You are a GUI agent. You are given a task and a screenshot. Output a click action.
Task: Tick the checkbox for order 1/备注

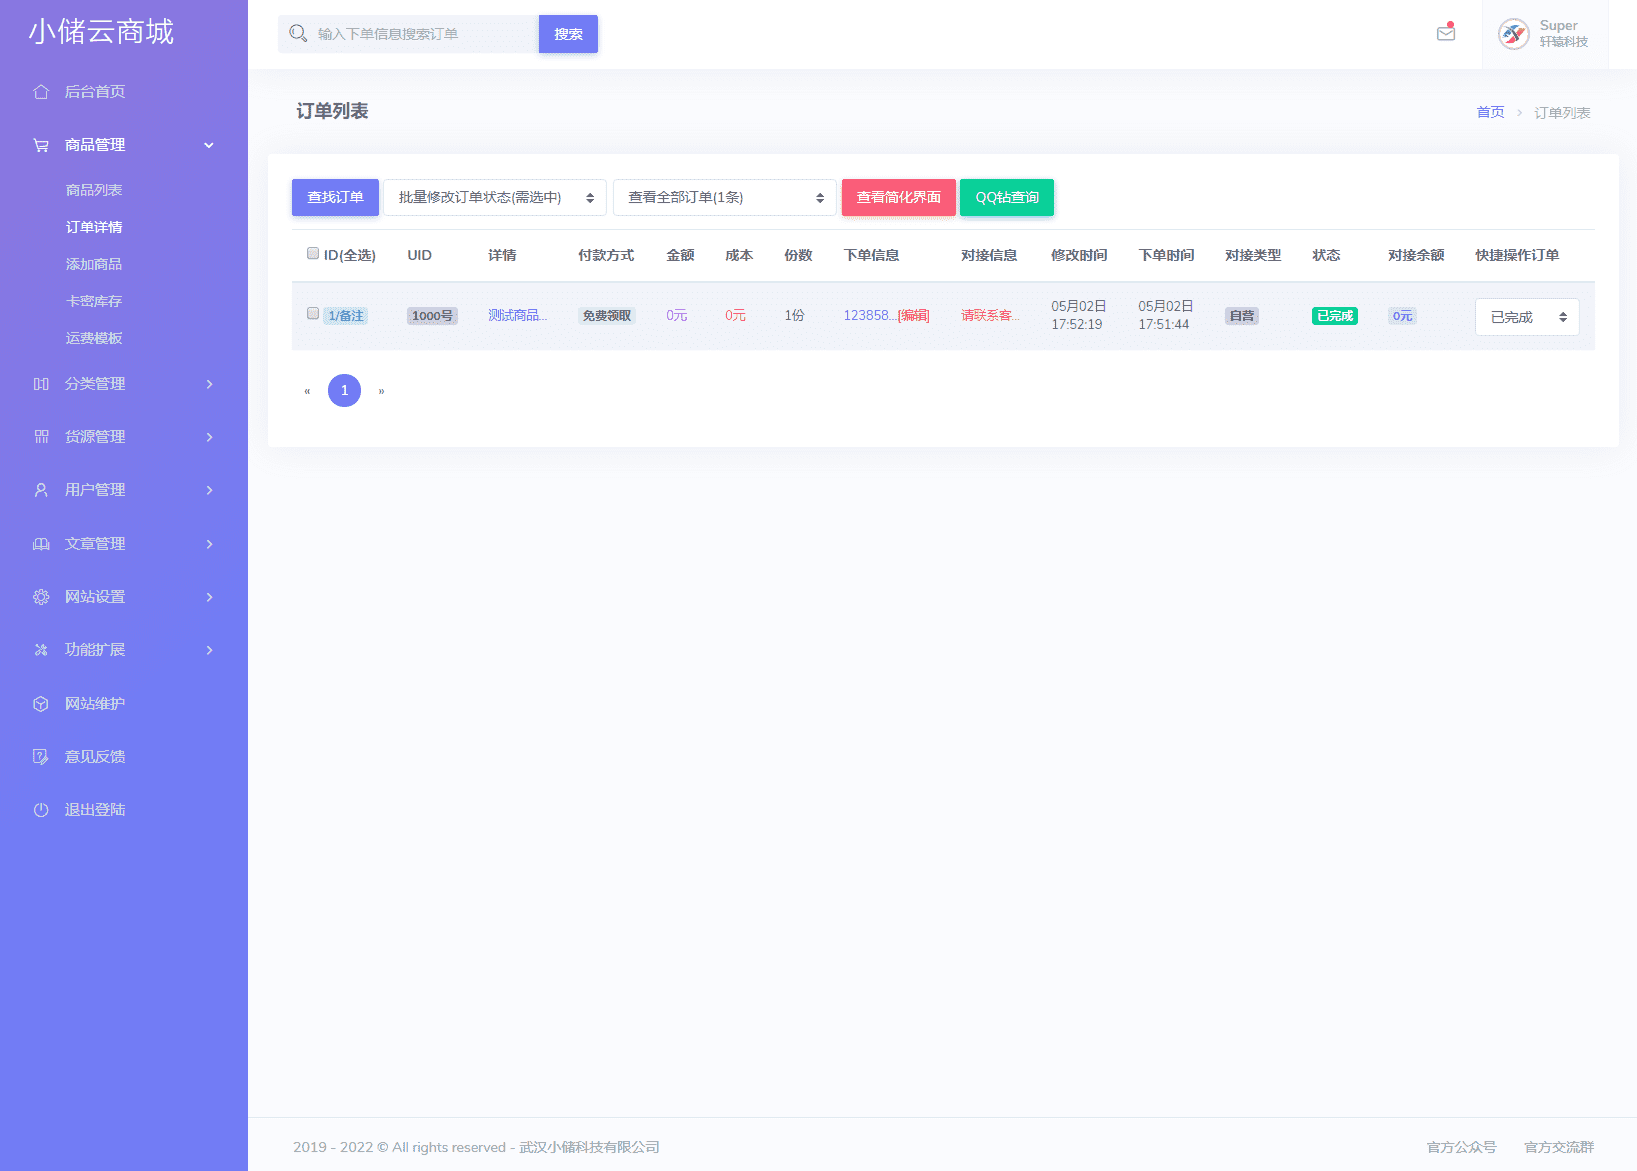[313, 314]
